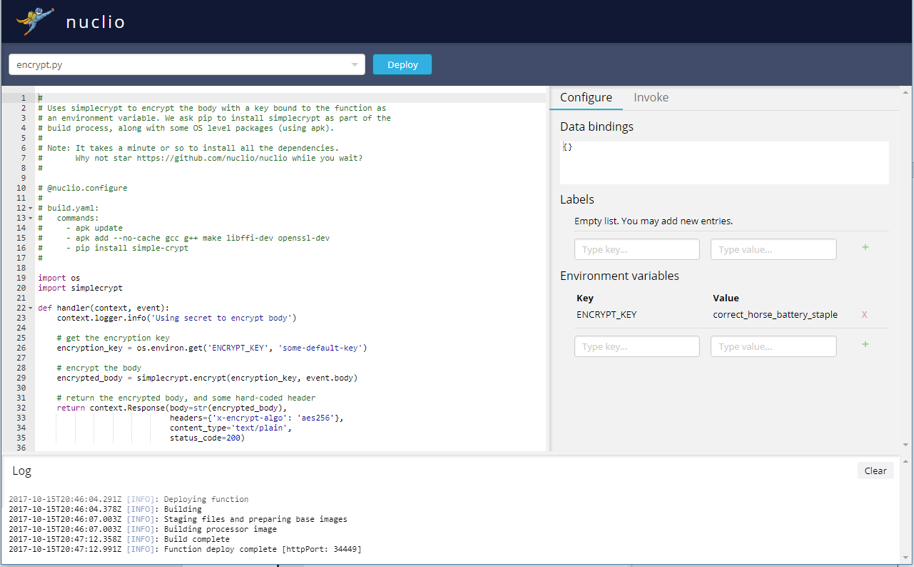
Task: Select the environment variable key input field
Action: click(x=637, y=346)
